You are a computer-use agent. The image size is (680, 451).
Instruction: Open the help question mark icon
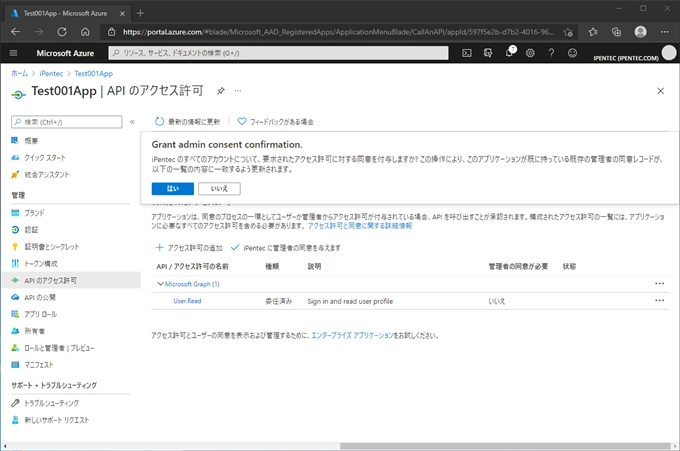click(x=551, y=53)
